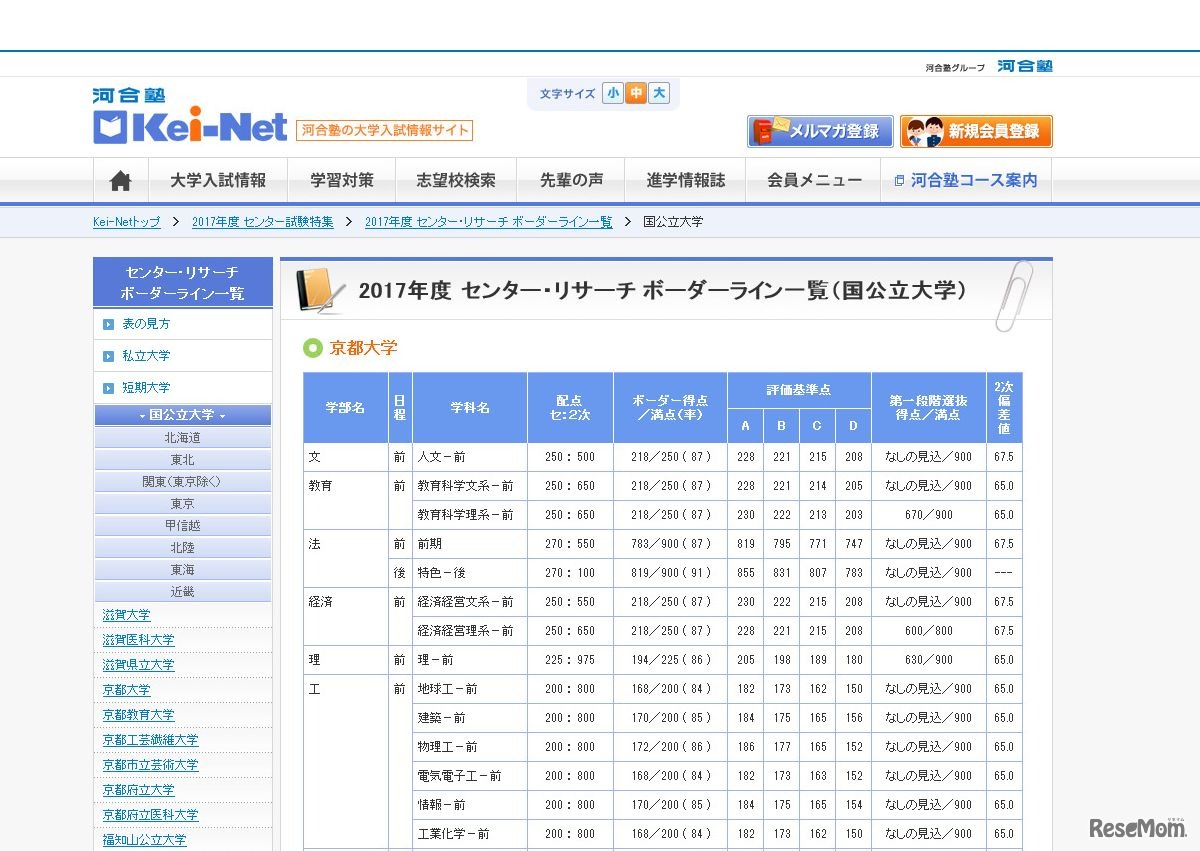Screen dimensions: 1200x851
Task: Switch font size to 小
Action: [613, 92]
